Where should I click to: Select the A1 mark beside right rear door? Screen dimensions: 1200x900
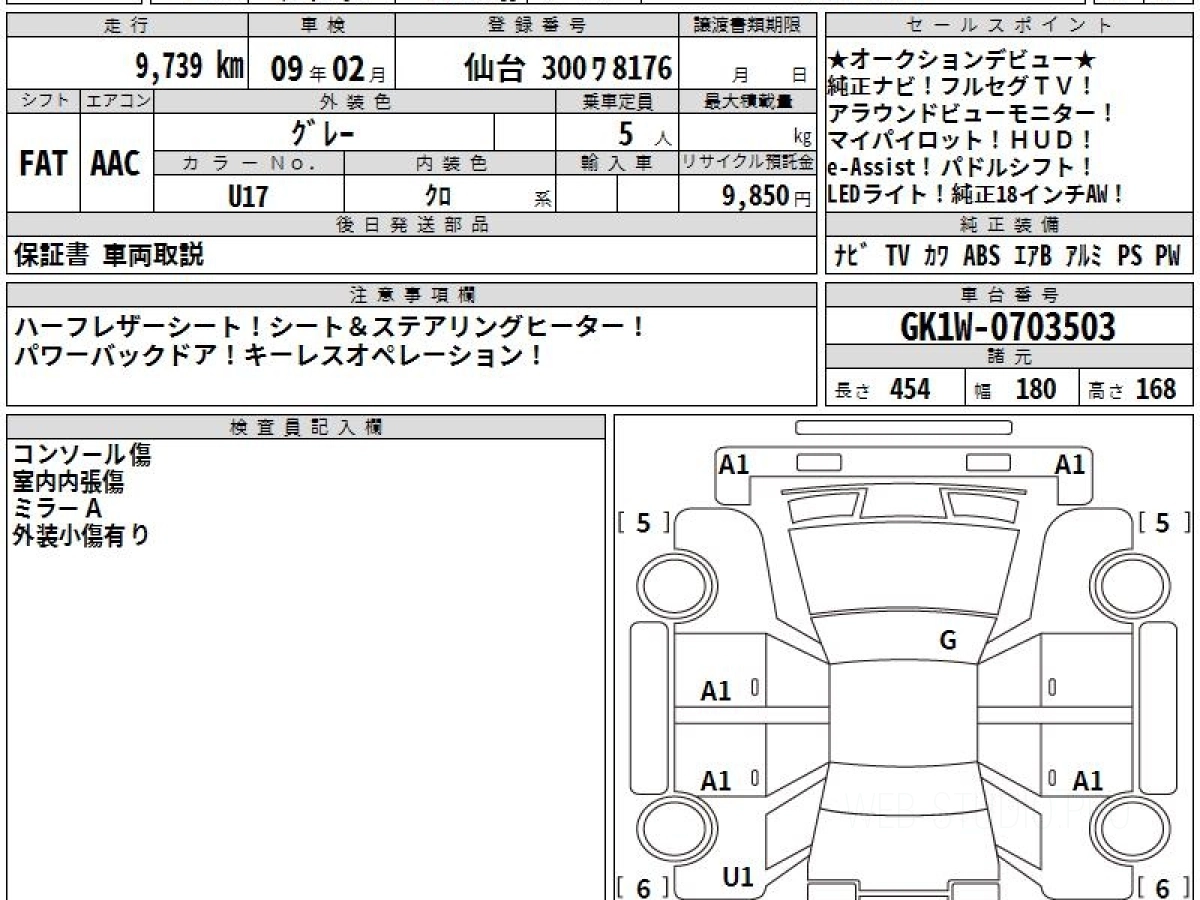point(1087,780)
